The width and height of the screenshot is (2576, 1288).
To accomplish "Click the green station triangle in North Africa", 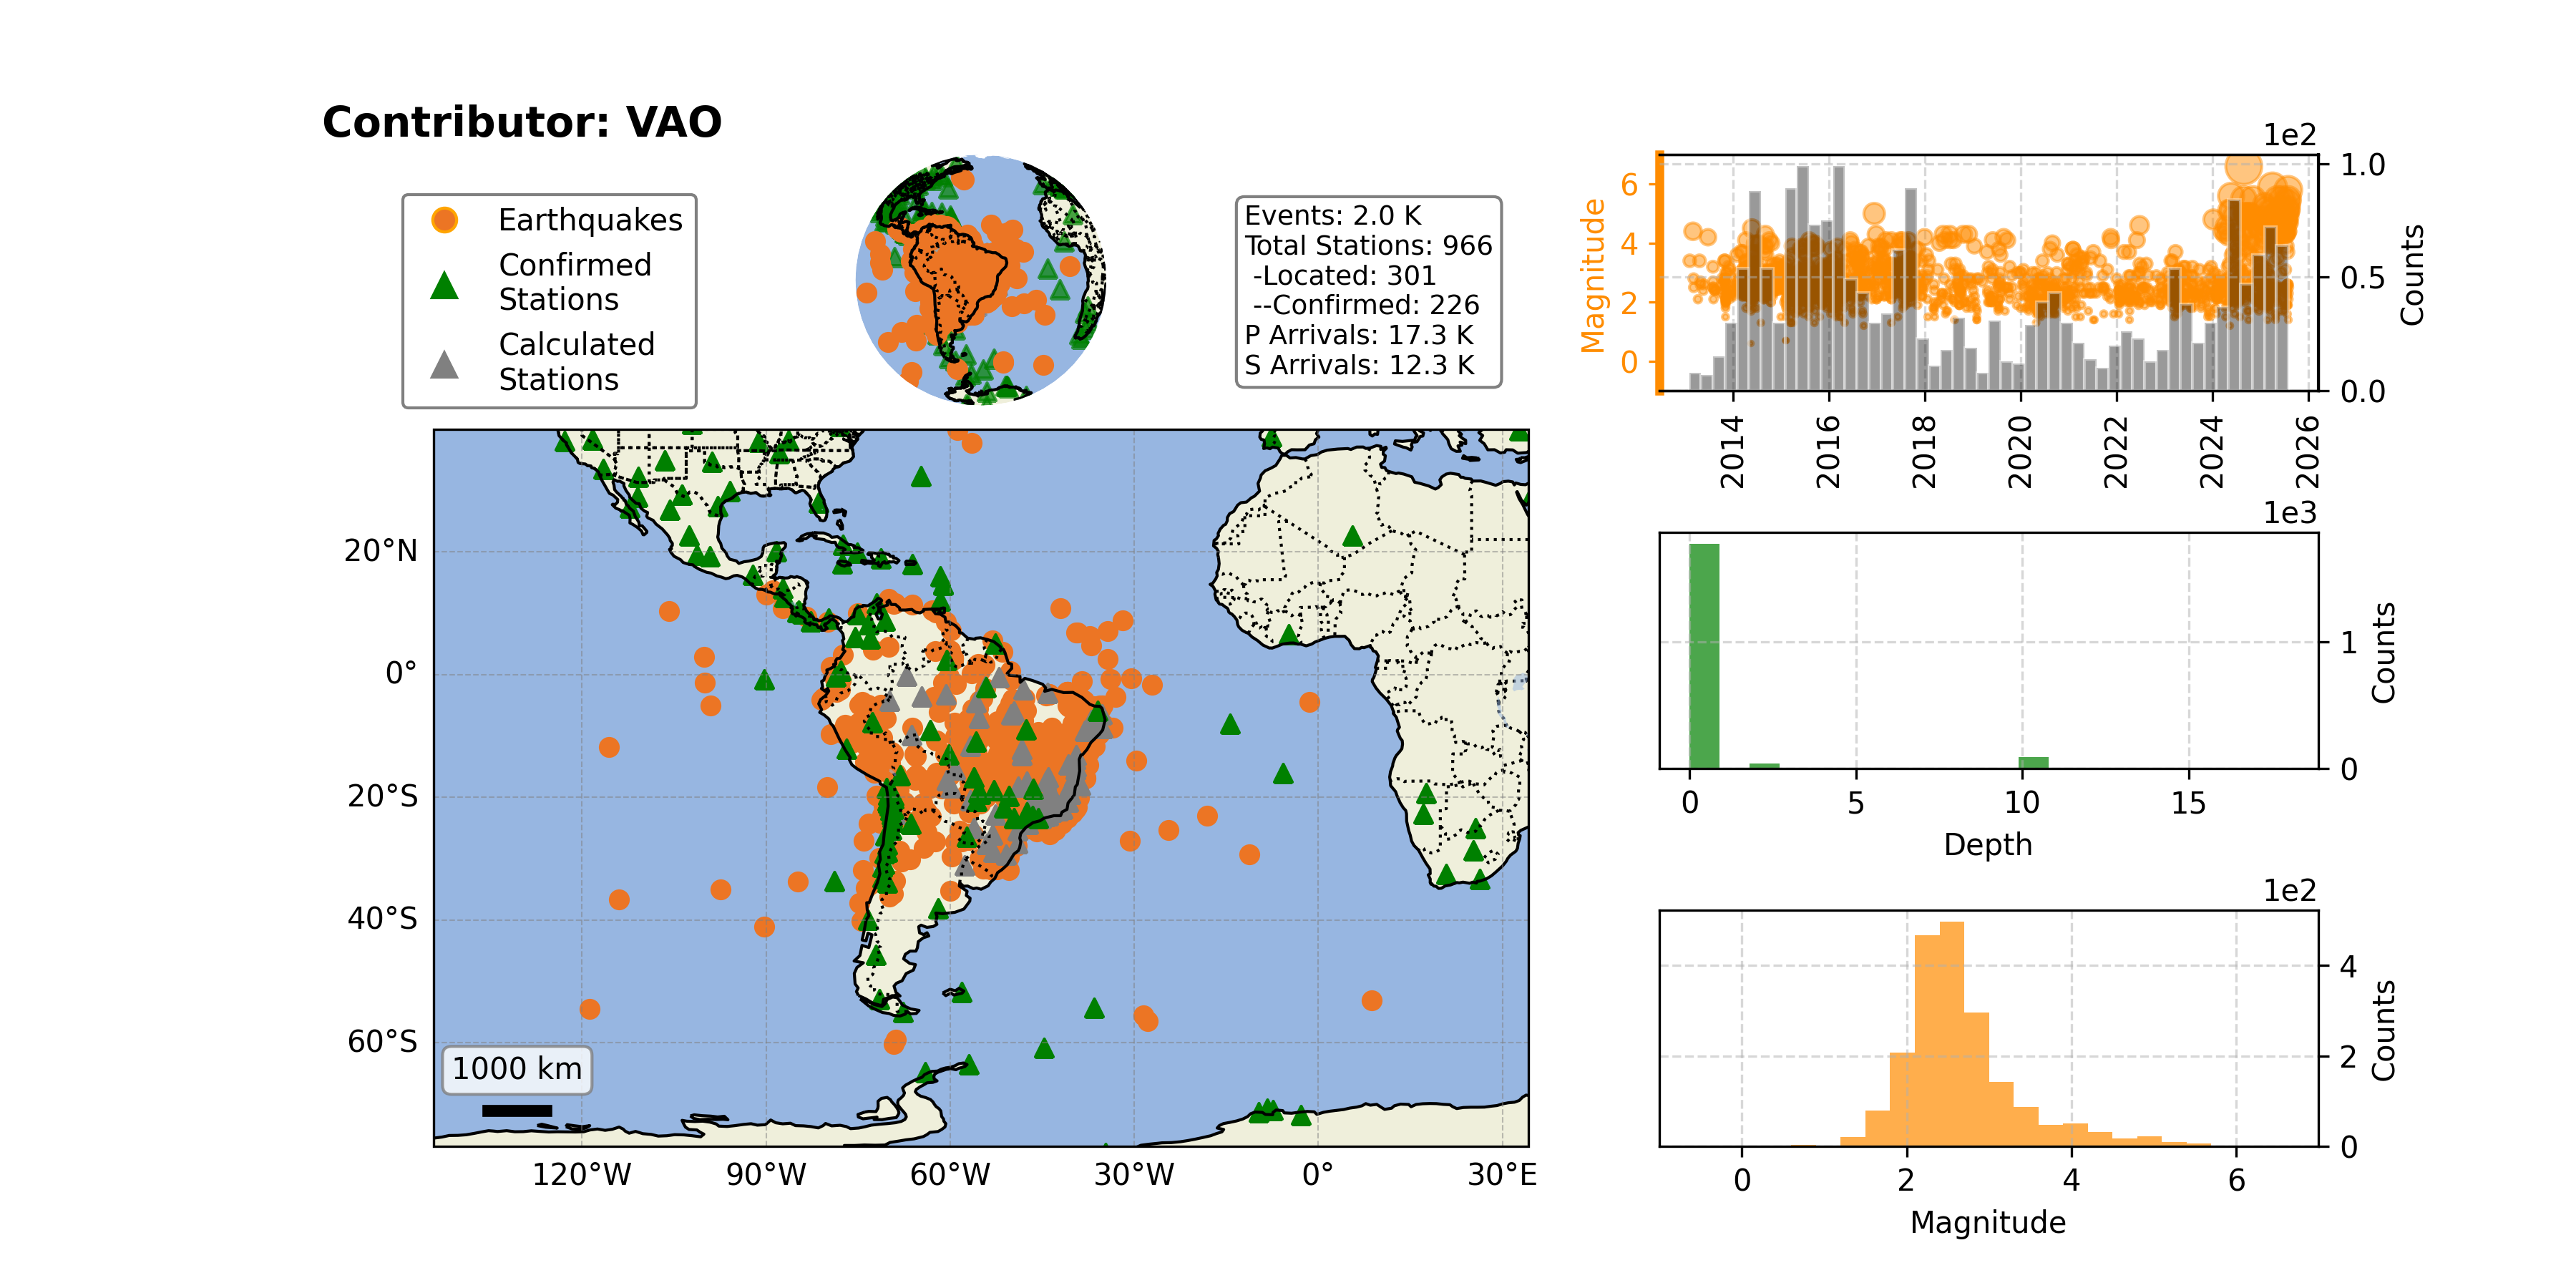I will tap(1353, 537).
